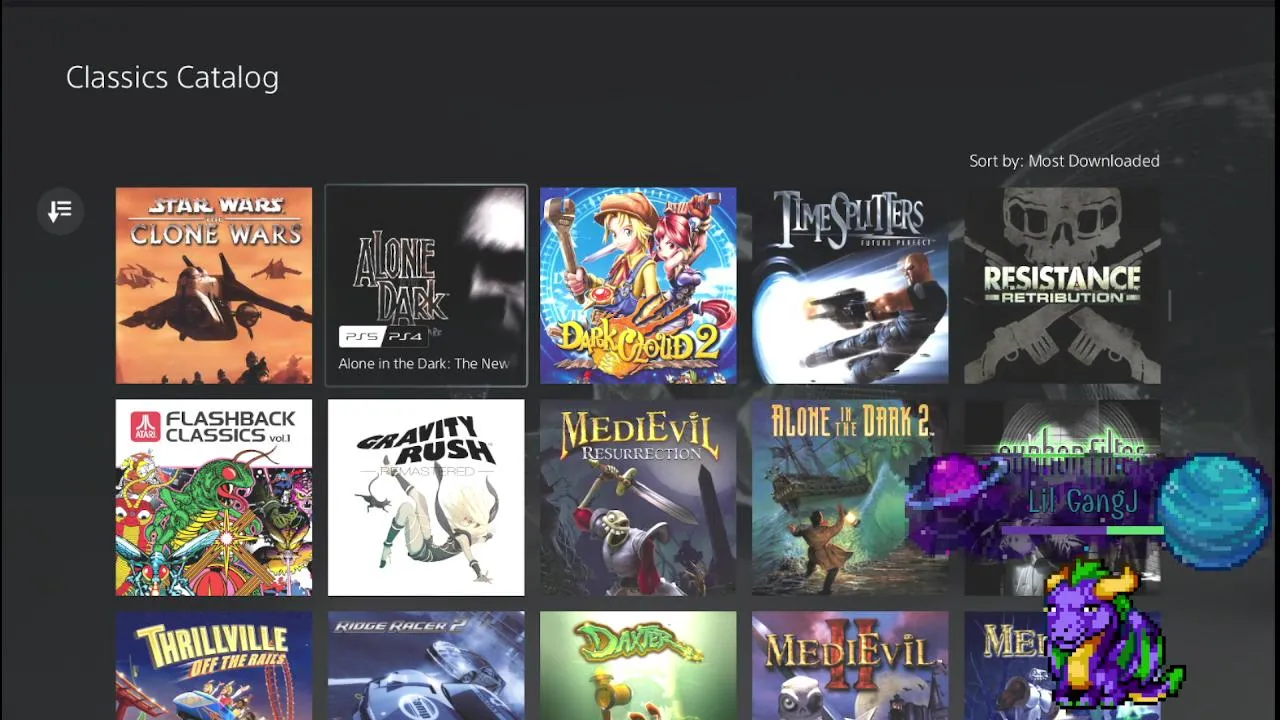
Task: Open the Ridge Racer 2 tile
Action: pyautogui.click(x=426, y=666)
